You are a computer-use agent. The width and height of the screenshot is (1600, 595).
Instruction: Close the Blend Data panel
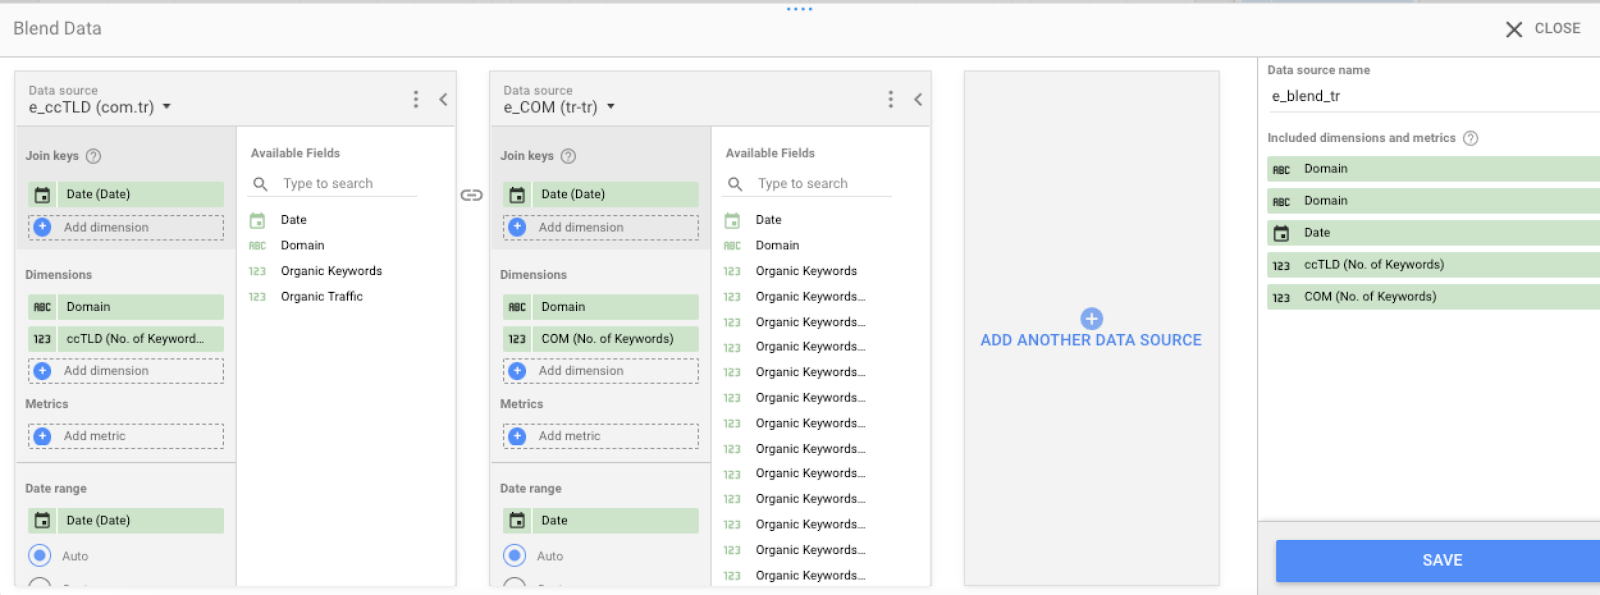click(x=1543, y=29)
